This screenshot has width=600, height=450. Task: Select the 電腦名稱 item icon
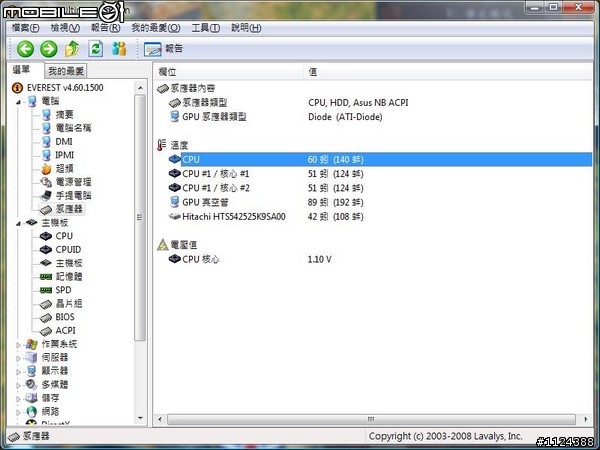46,128
